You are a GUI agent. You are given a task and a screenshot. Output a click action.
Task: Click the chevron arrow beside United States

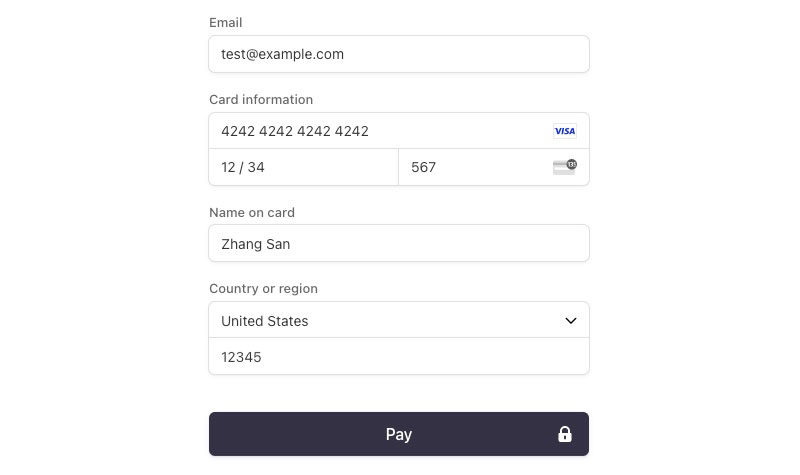pyautogui.click(x=571, y=320)
